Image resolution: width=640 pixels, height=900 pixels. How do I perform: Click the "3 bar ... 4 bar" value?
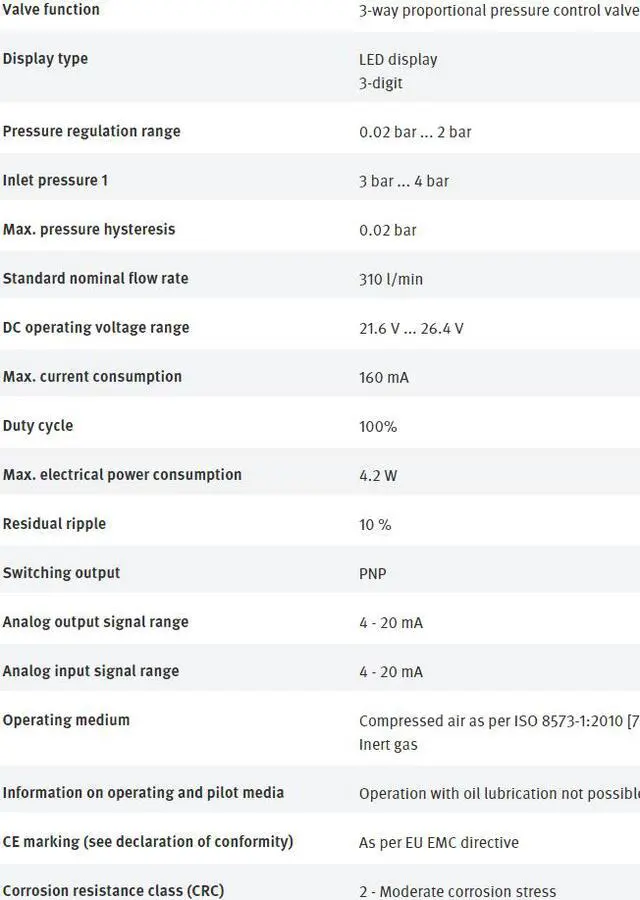point(404,181)
